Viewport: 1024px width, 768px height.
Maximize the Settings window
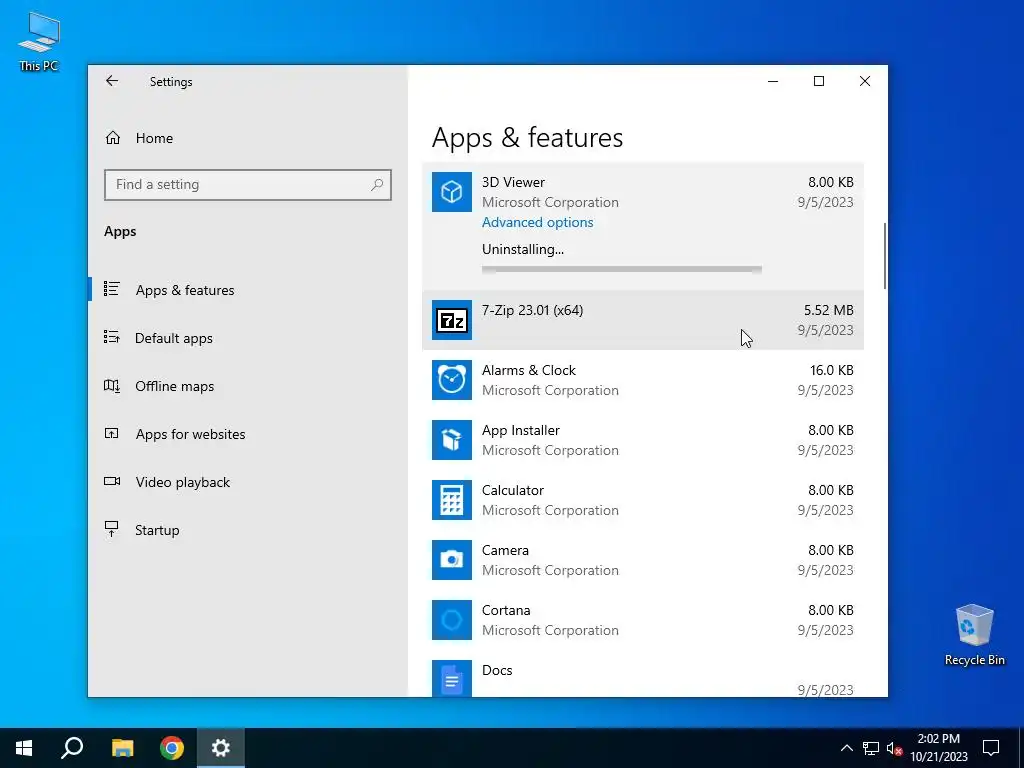pos(819,81)
